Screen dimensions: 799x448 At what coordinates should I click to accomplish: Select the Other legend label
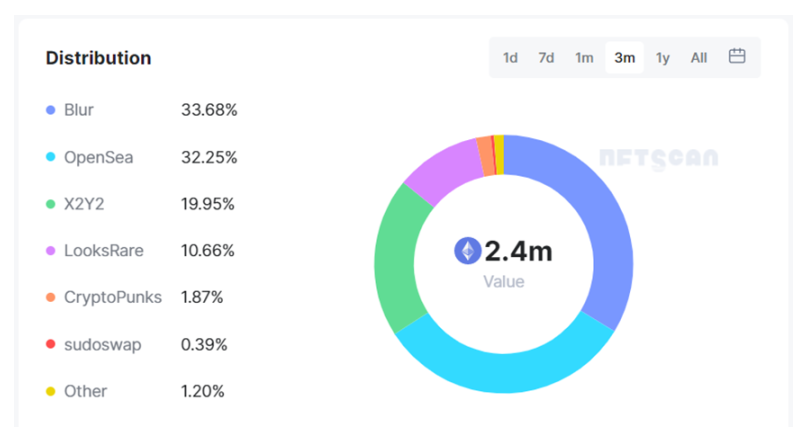pos(85,391)
